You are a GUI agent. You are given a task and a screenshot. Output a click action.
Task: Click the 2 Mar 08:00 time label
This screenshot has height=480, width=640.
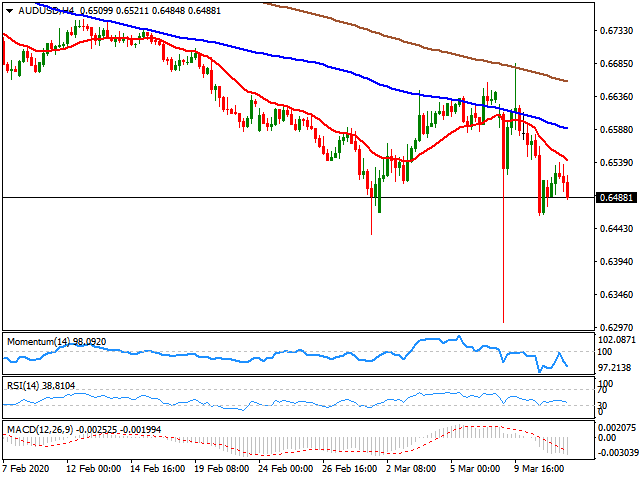411,469
